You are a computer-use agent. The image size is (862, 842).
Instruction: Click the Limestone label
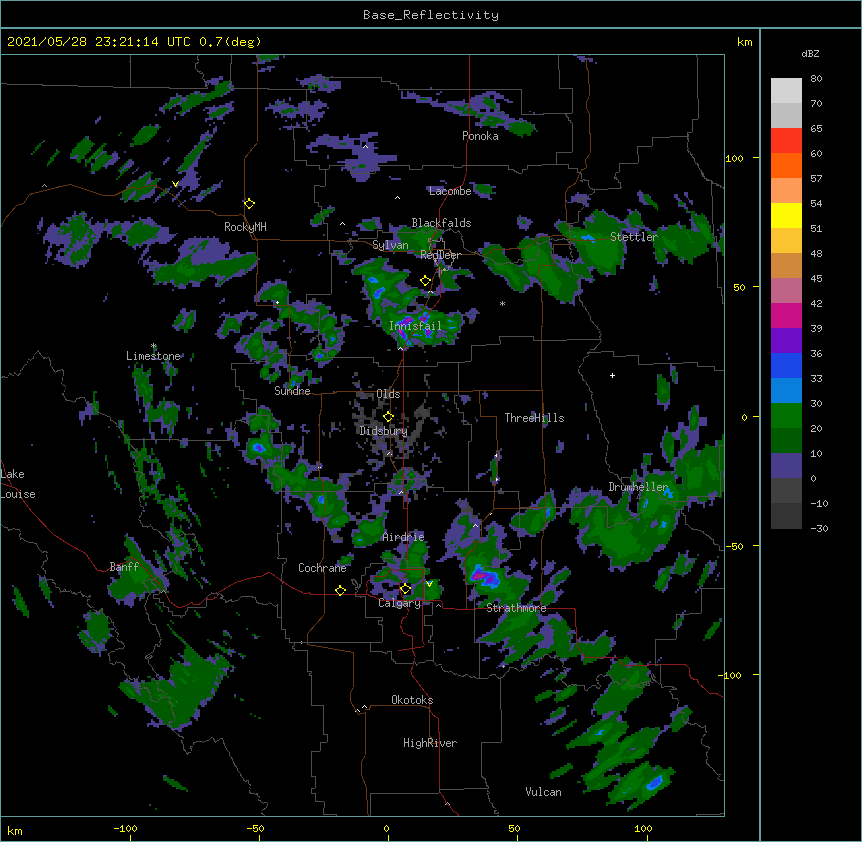coord(153,356)
